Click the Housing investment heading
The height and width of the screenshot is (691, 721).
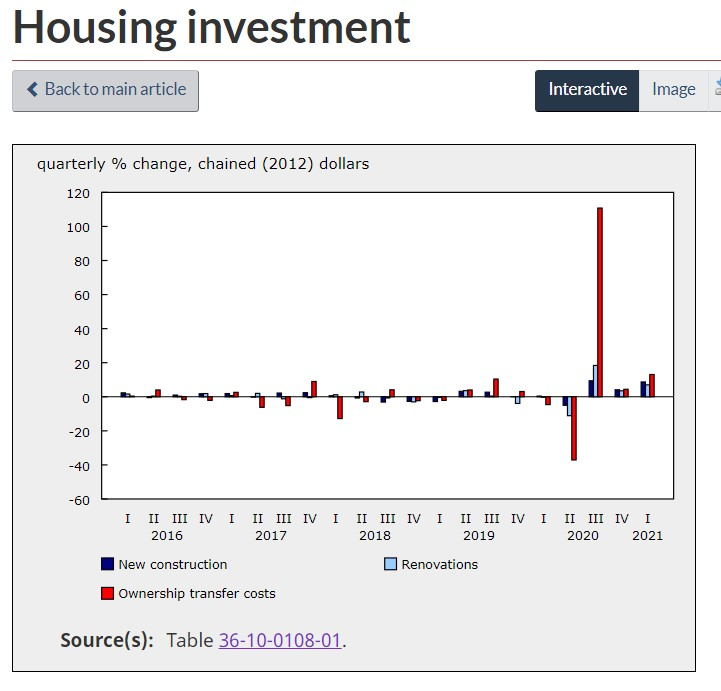[x=212, y=27]
